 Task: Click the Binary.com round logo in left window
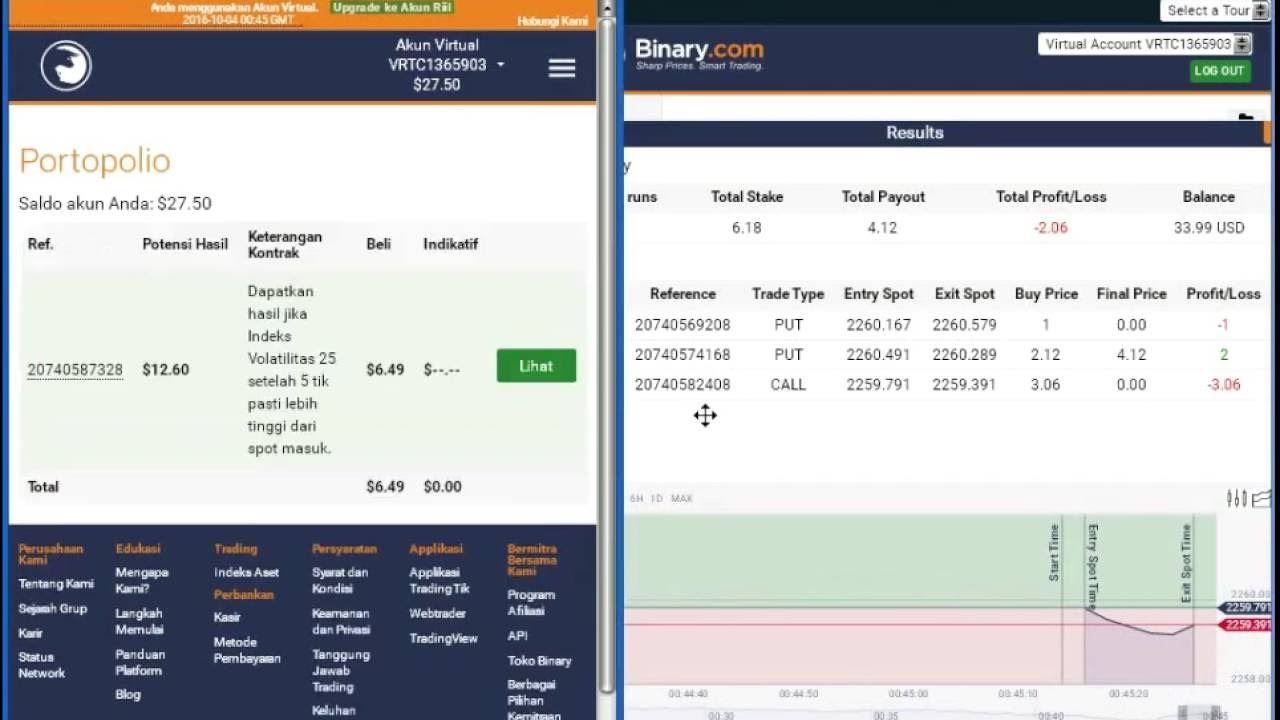coord(66,66)
